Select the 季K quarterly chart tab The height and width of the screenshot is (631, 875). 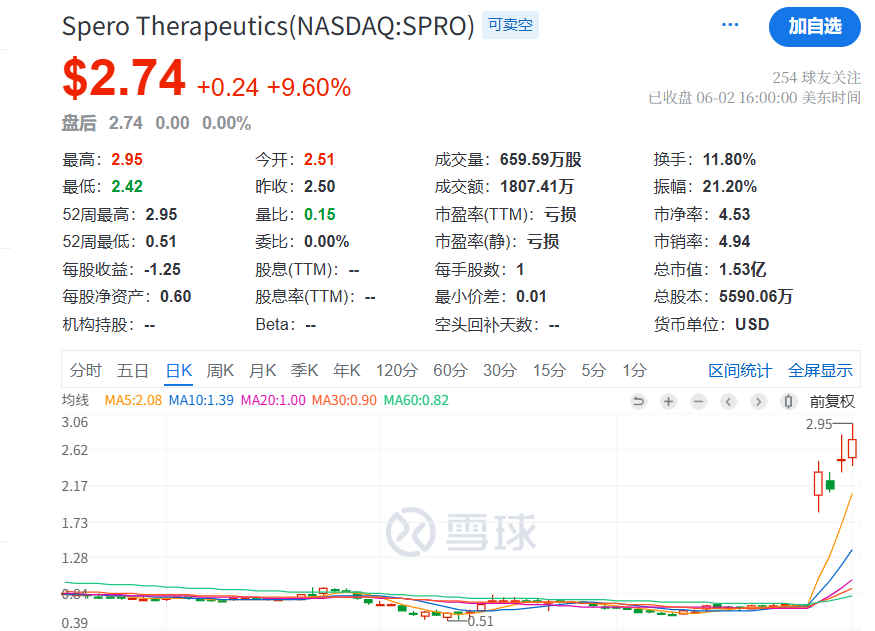pyautogui.click(x=304, y=370)
